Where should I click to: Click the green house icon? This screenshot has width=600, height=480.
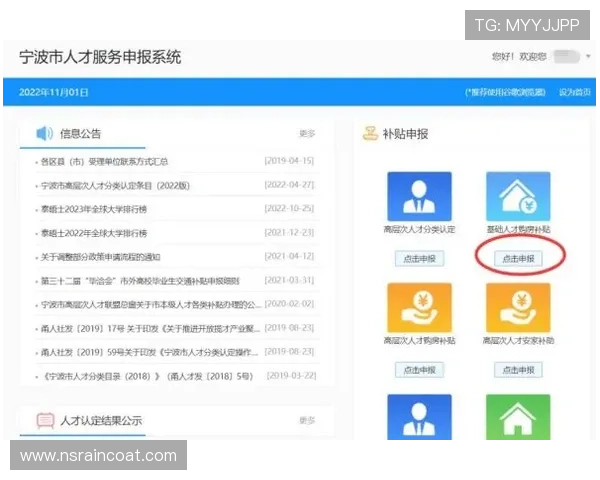click(x=518, y=417)
